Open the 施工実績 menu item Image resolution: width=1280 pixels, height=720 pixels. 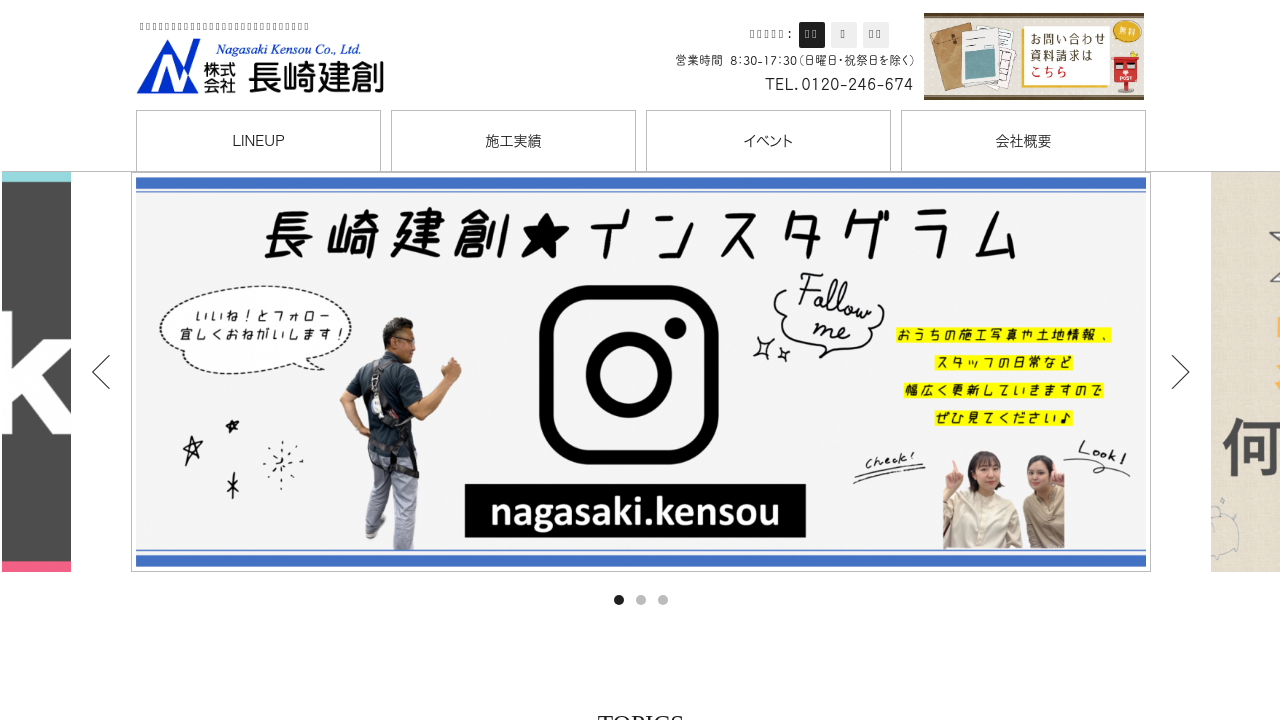pyautogui.click(x=513, y=141)
